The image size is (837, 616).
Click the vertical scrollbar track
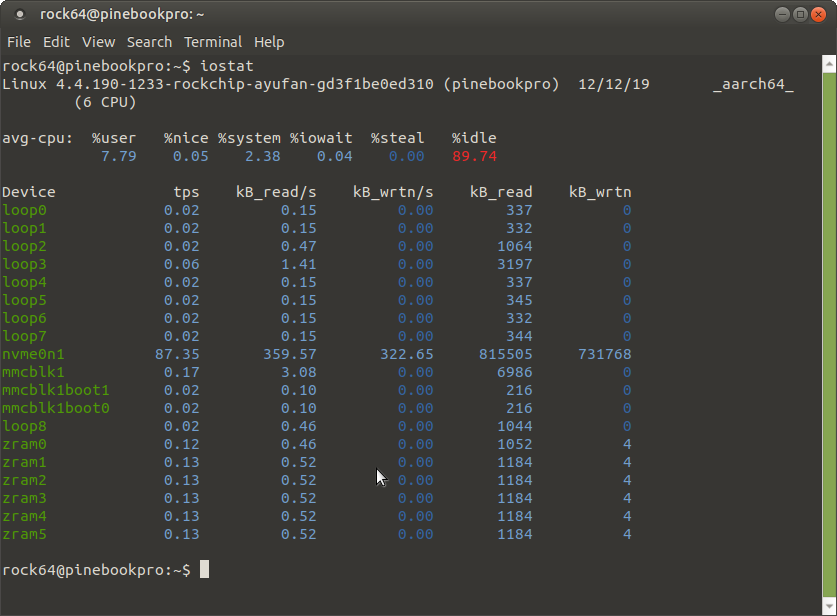click(828, 330)
